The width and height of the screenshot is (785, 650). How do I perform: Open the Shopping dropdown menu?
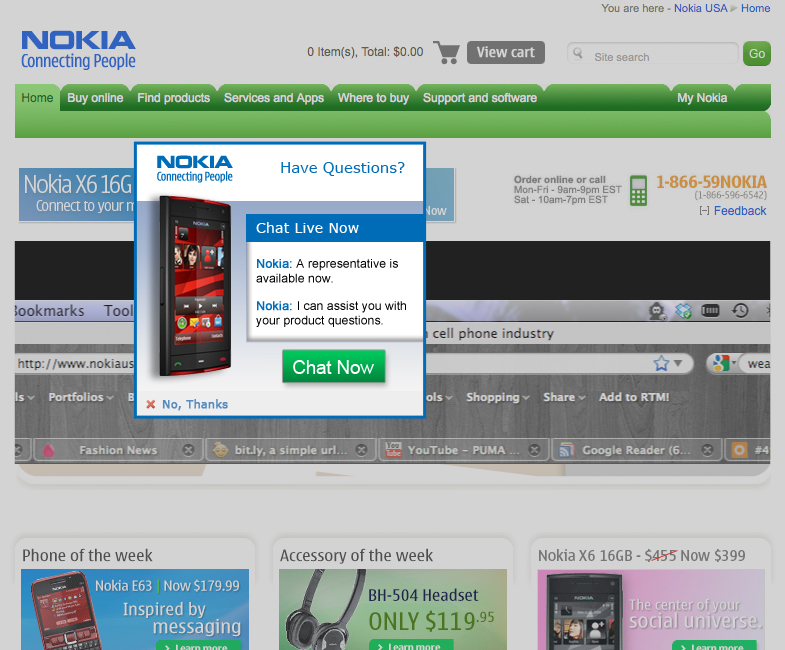pos(498,397)
